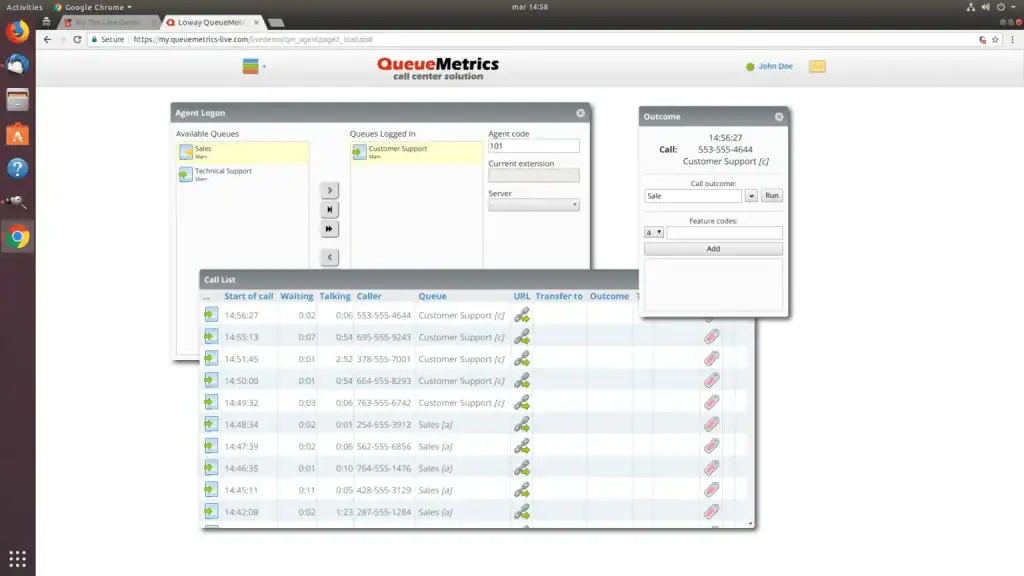Open Firefox from the Ubuntu dock

pos(18,31)
